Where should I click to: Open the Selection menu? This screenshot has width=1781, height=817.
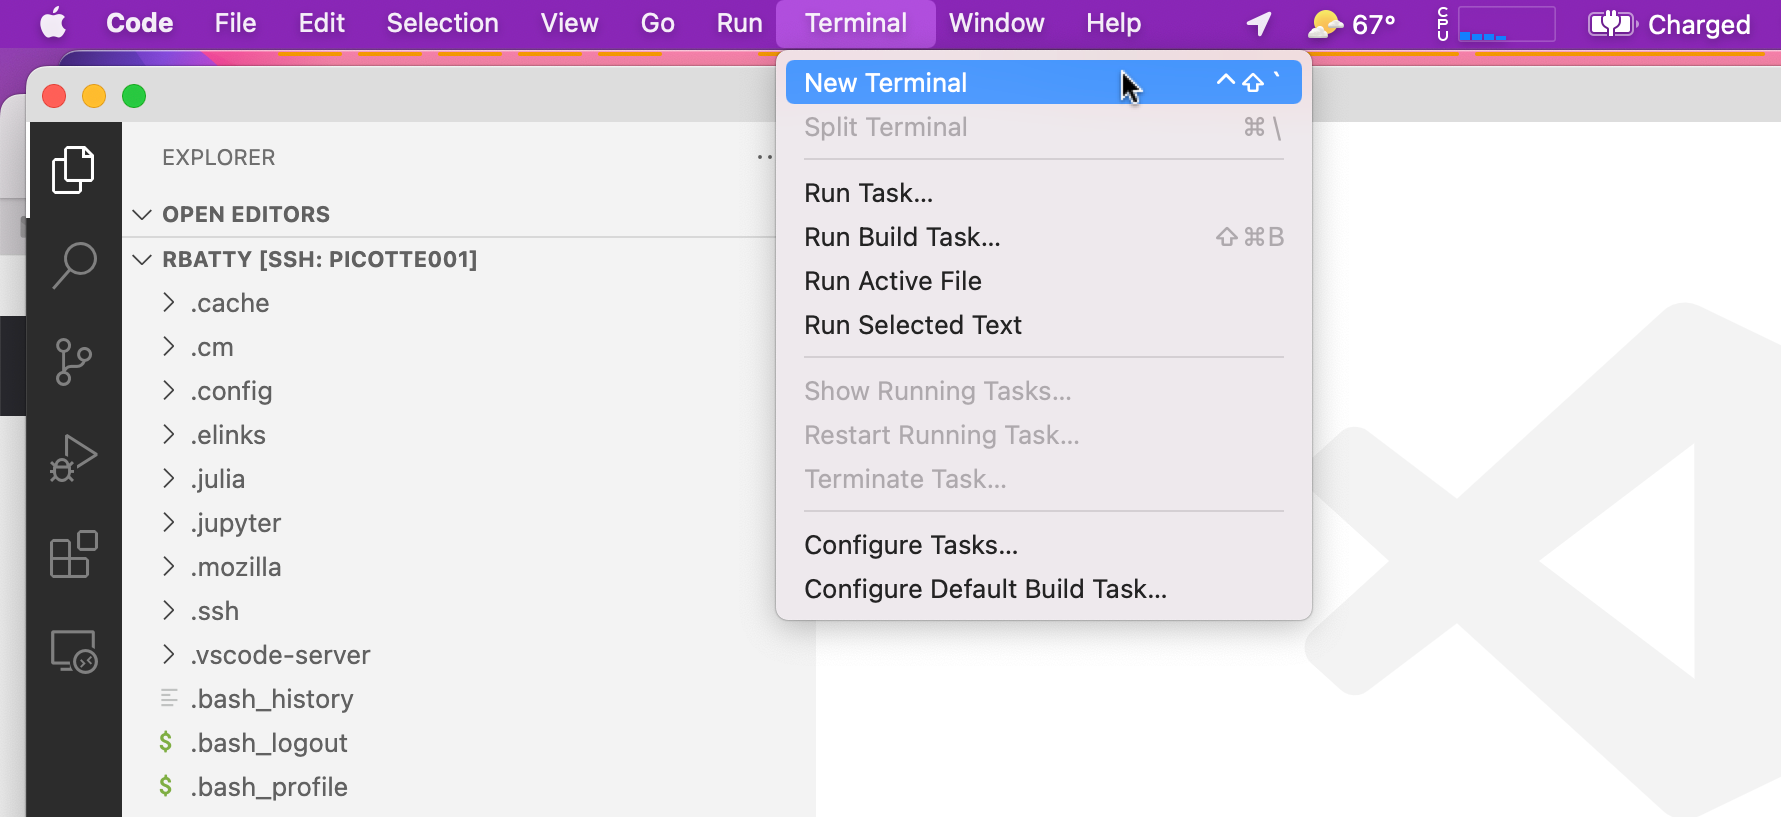point(442,23)
